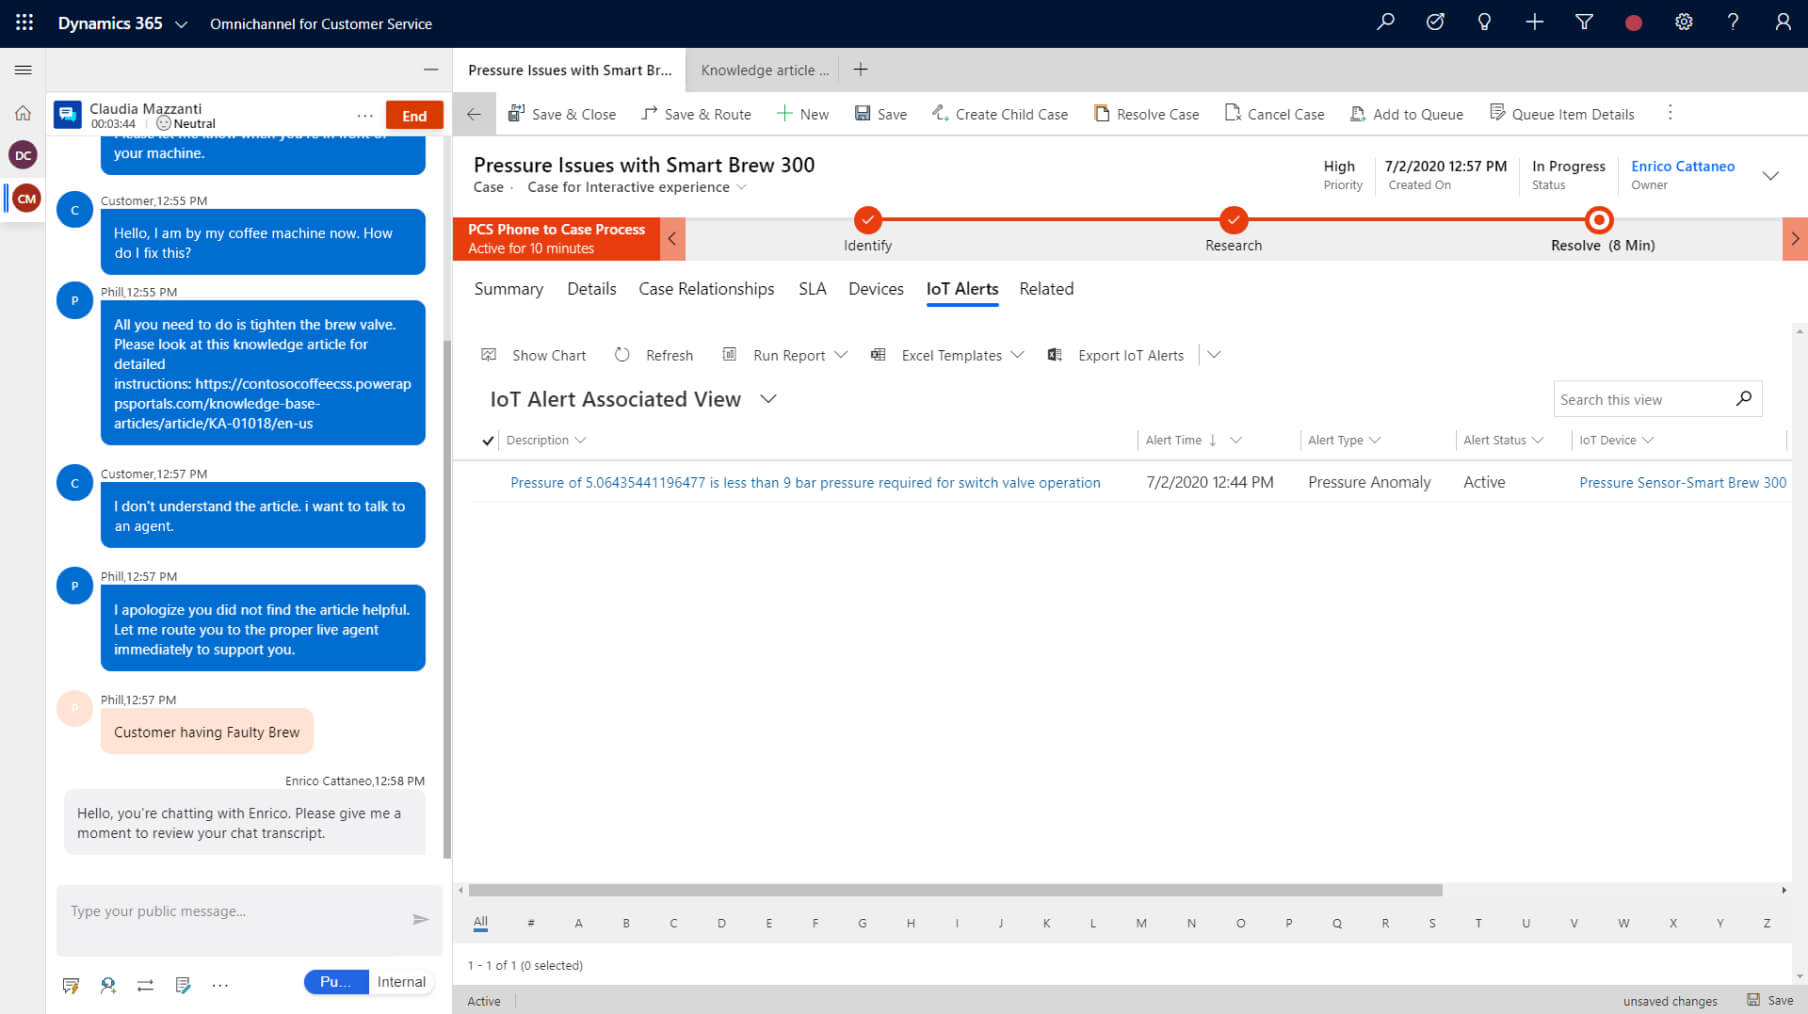Open the Knowledge article tab
The image size is (1808, 1014).
(764, 69)
